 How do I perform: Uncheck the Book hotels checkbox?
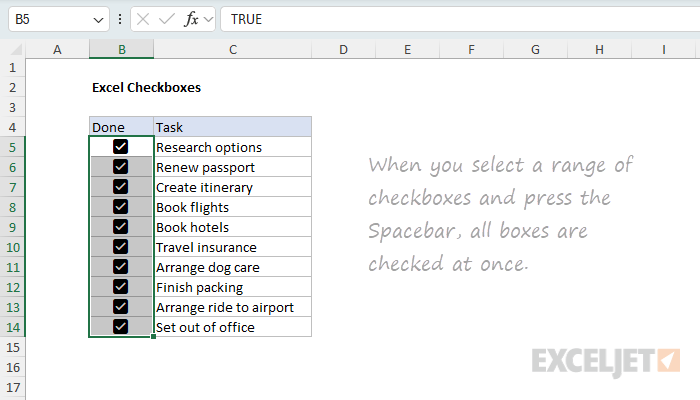(121, 226)
